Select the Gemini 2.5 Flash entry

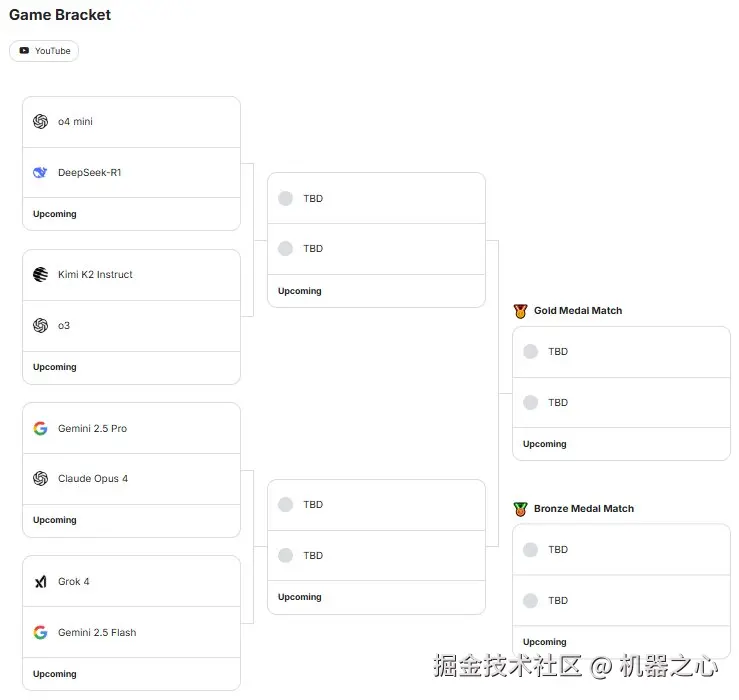pos(97,633)
